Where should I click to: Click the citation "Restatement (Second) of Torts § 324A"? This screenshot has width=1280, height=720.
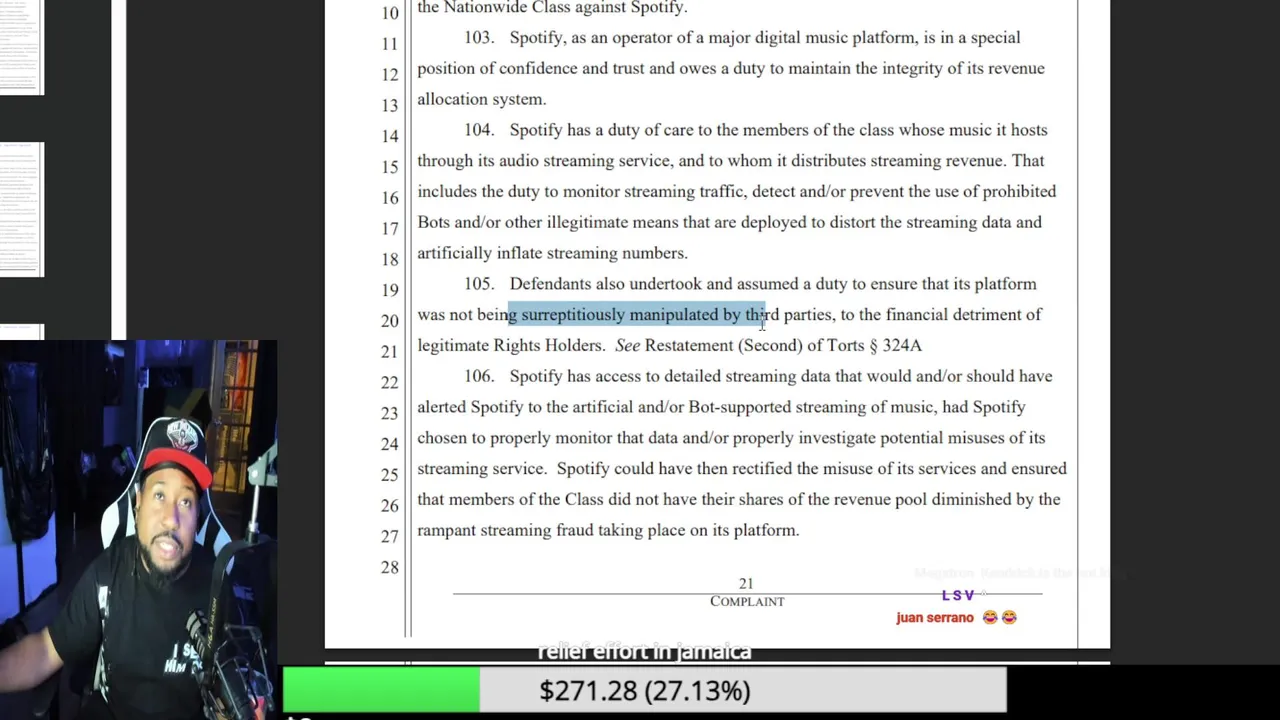[783, 346]
